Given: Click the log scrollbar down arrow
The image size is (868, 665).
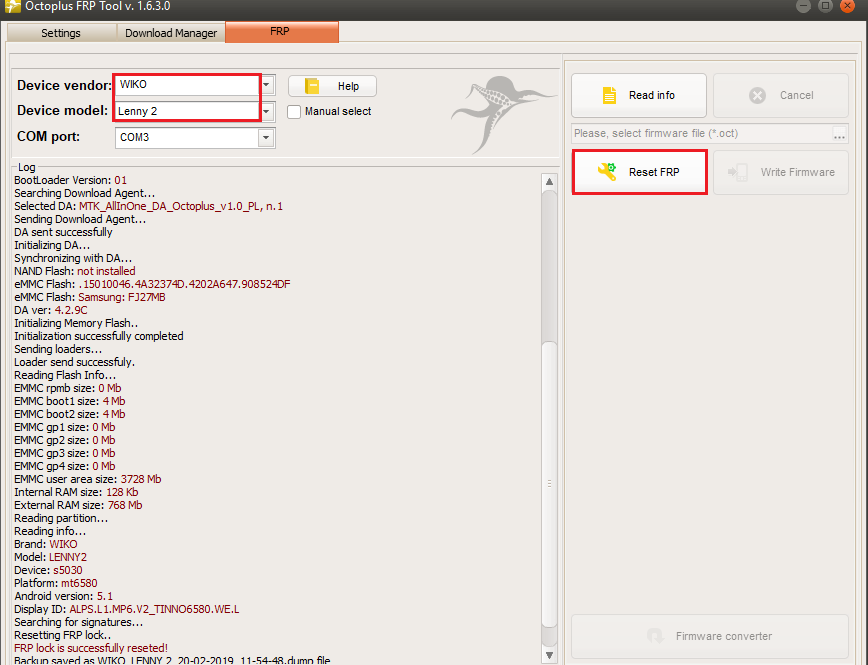Looking at the screenshot, I should [549, 655].
